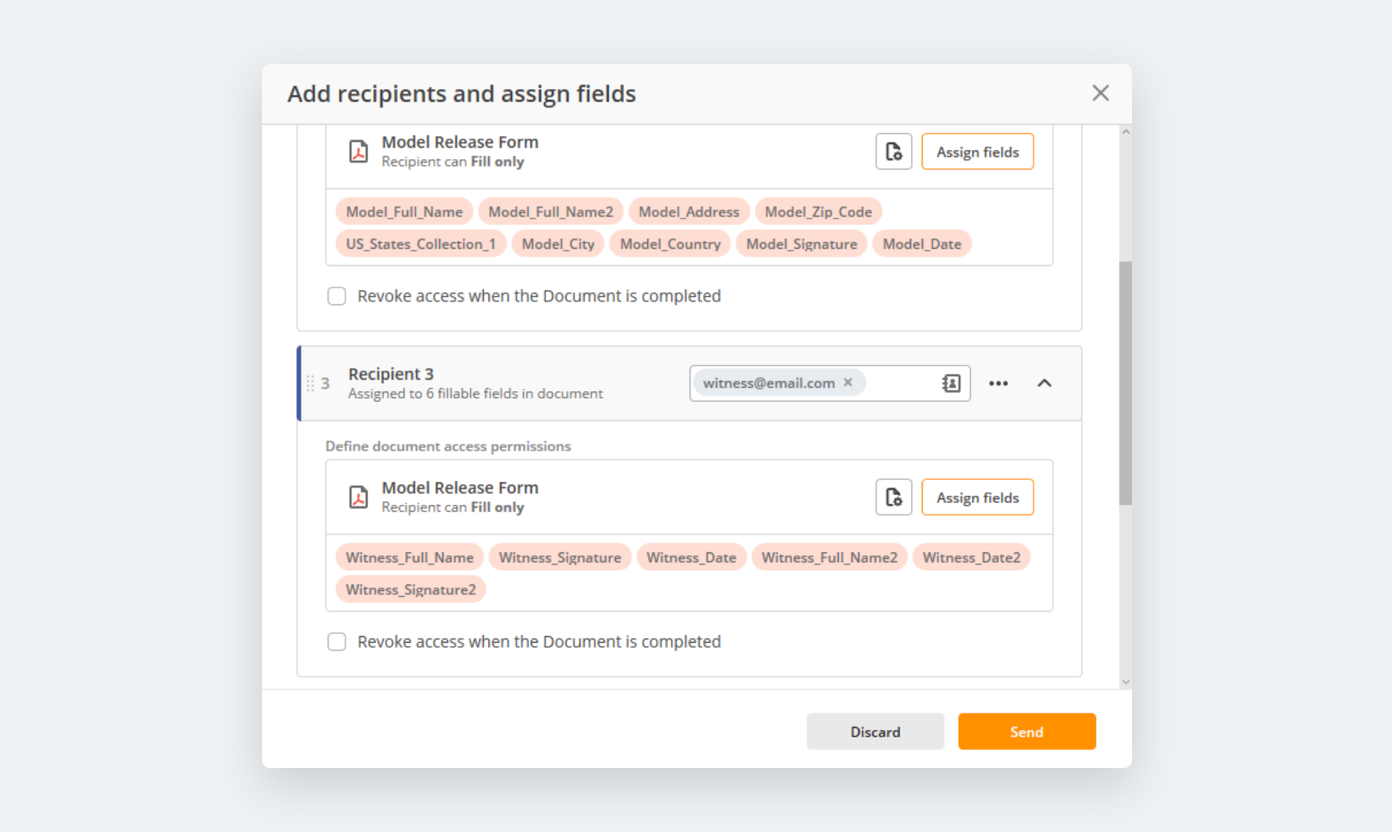Click the document settings icon in the upper Model Release Form
Image resolution: width=1392 pixels, height=832 pixels.
tap(893, 152)
